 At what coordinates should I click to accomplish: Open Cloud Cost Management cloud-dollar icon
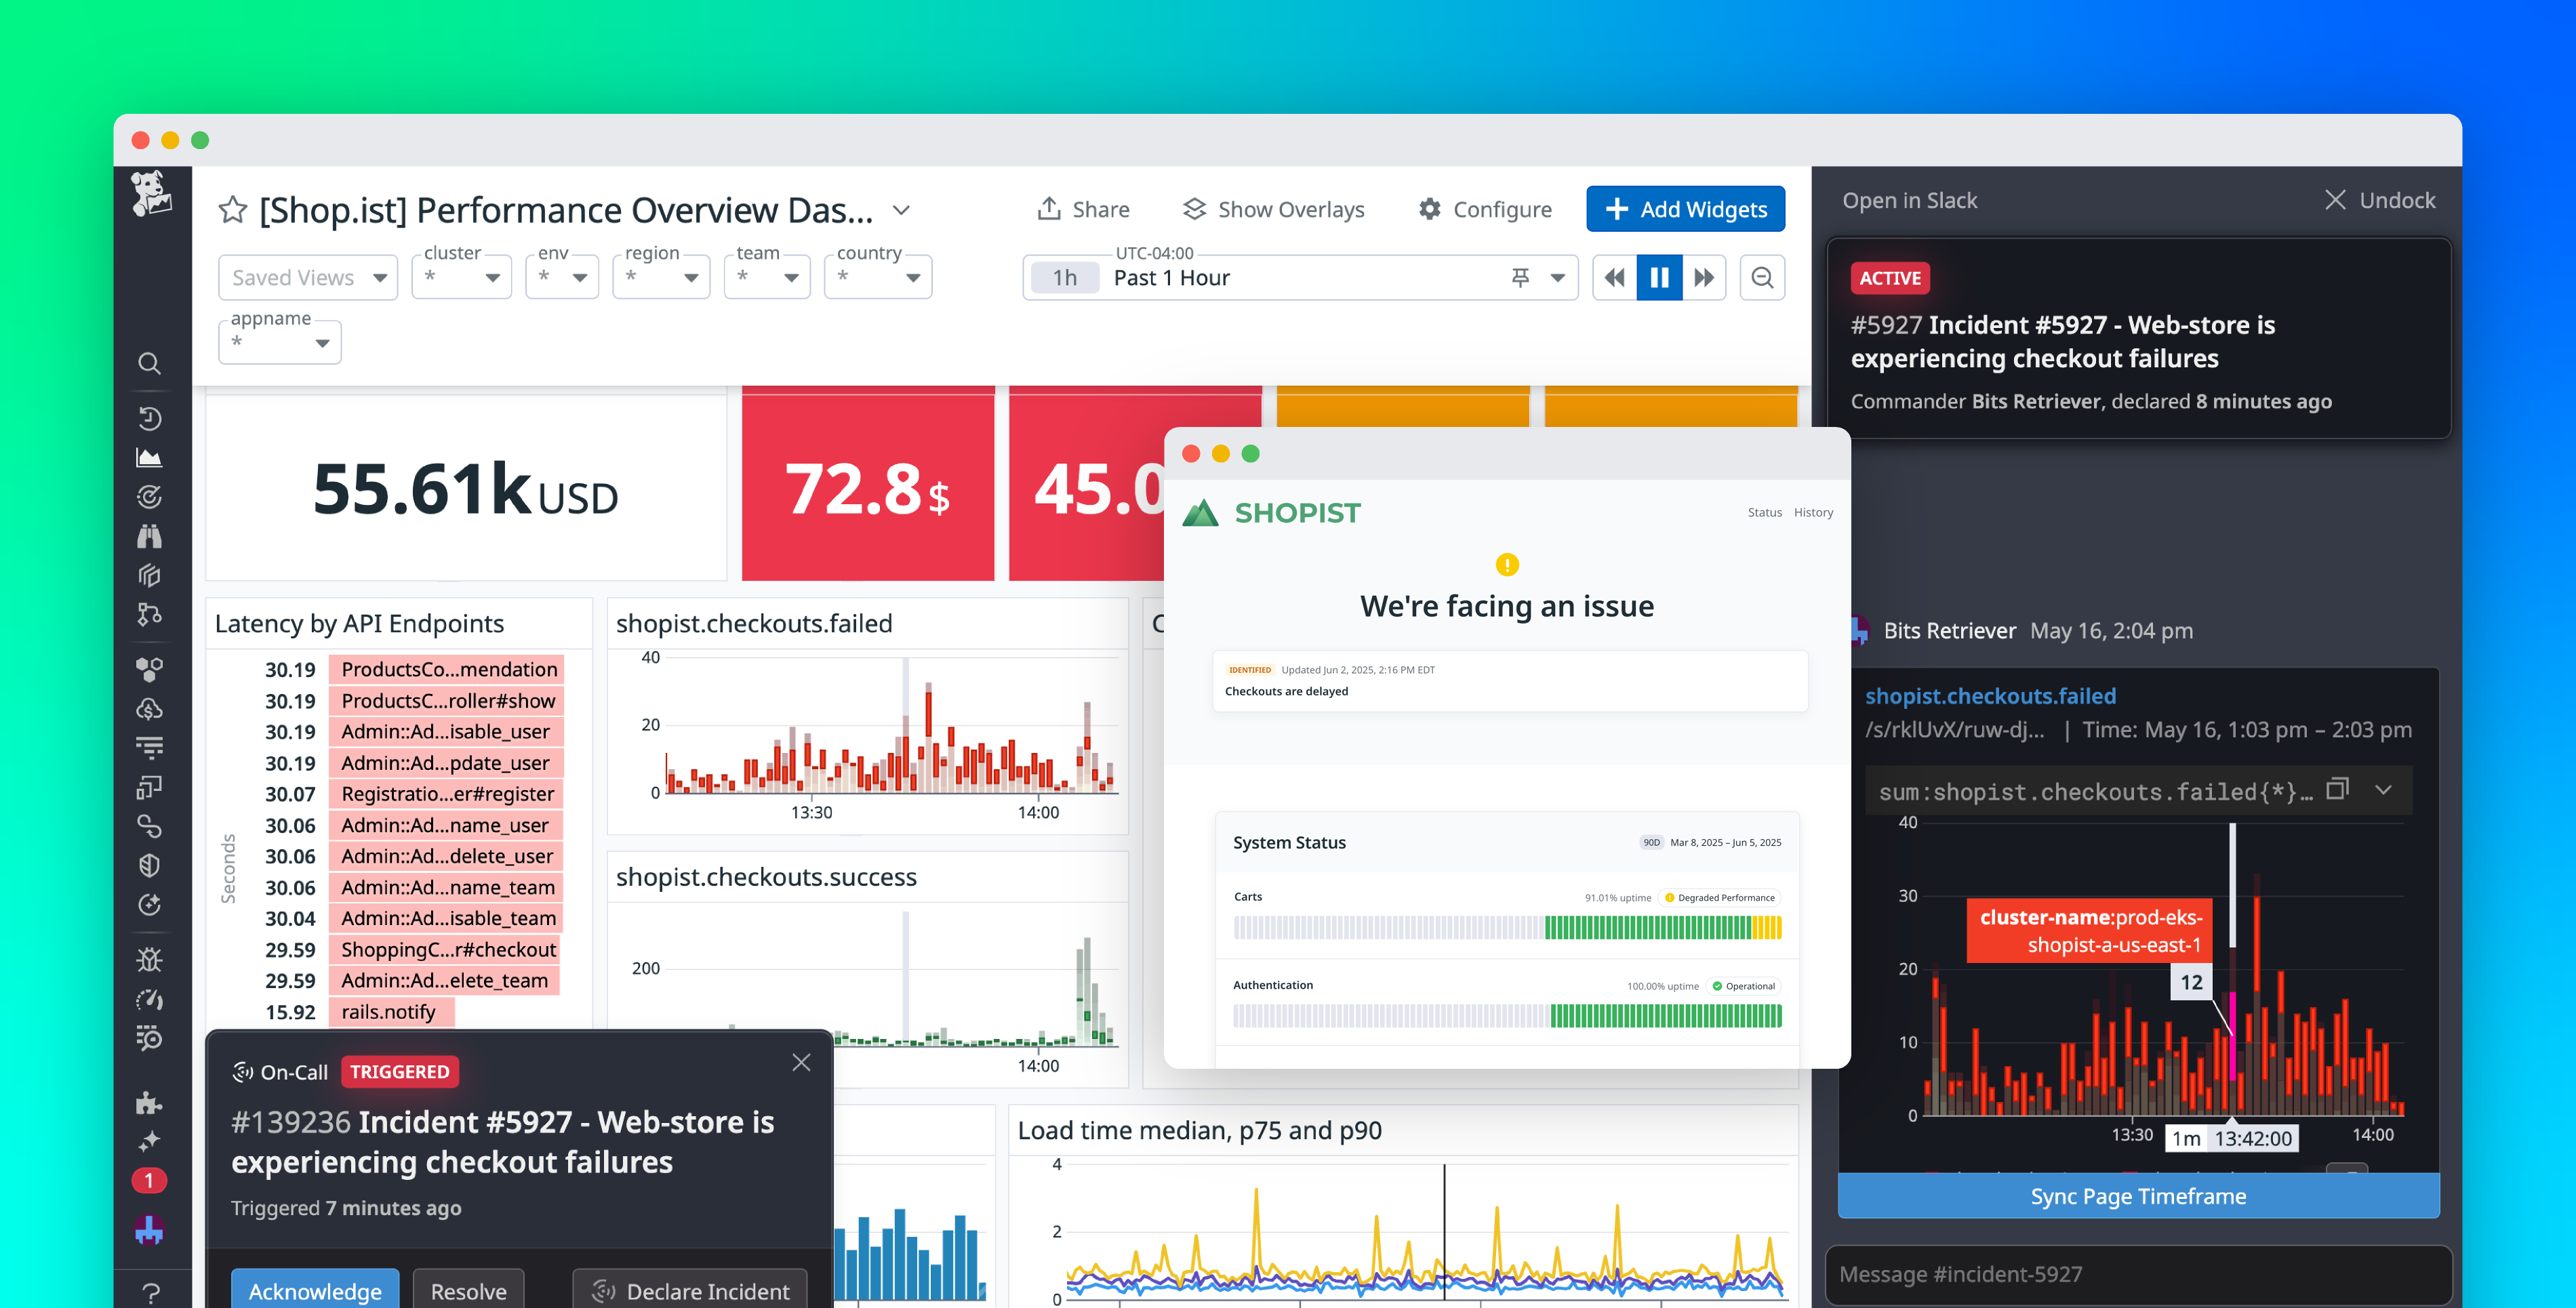(150, 709)
